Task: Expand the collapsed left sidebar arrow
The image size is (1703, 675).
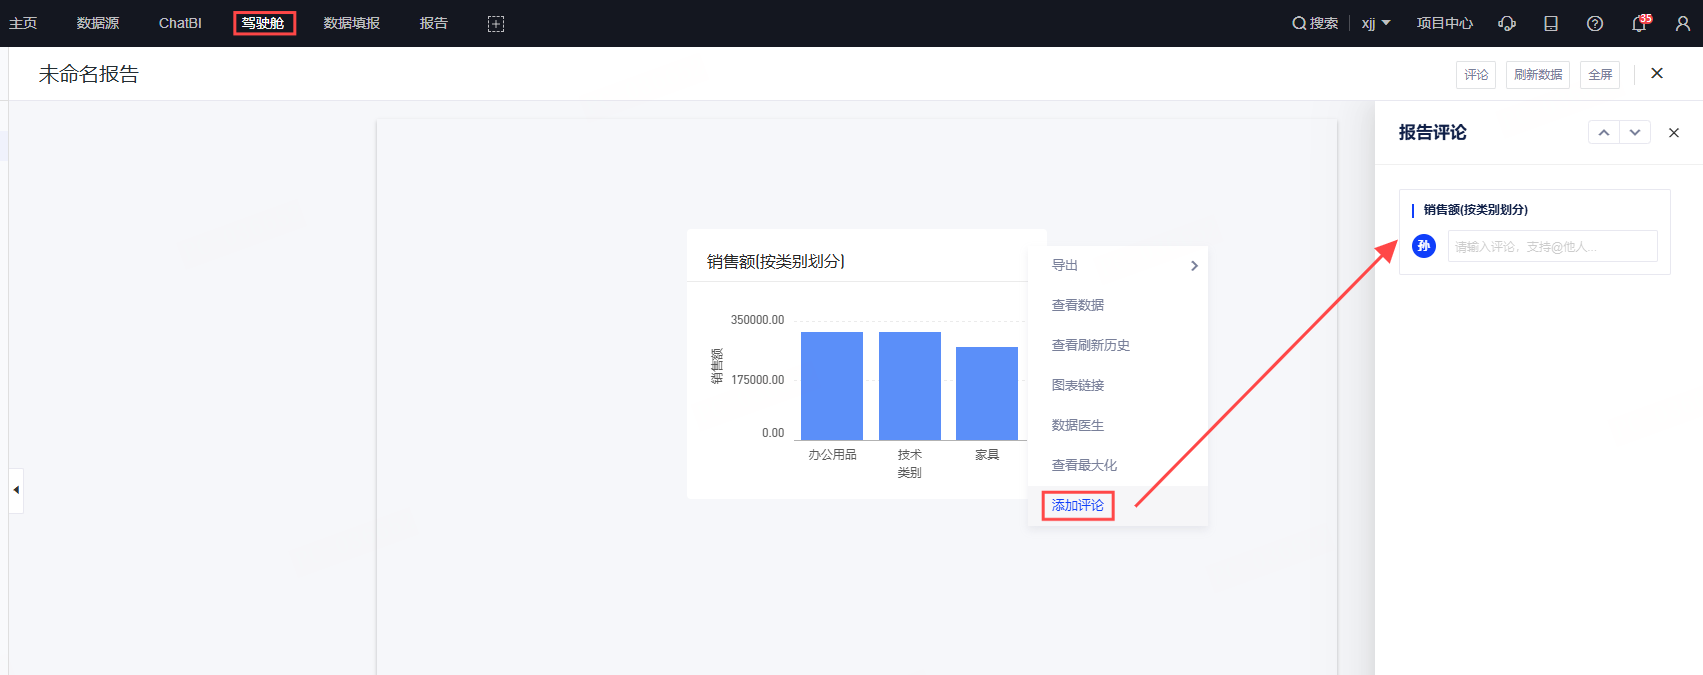Action: point(16,490)
